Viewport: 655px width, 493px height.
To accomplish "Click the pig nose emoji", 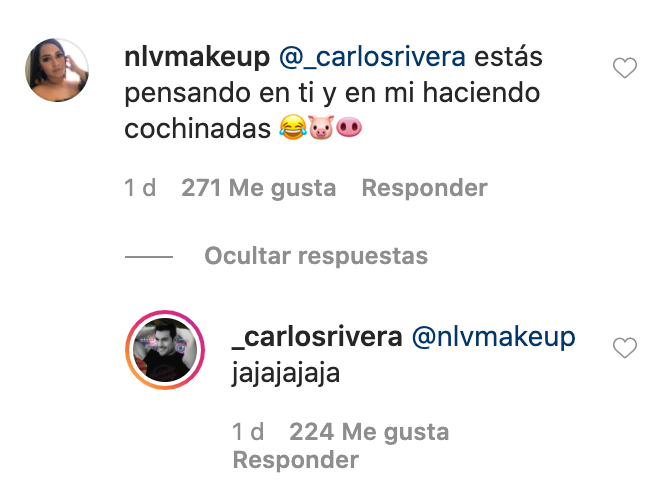I will 349,127.
